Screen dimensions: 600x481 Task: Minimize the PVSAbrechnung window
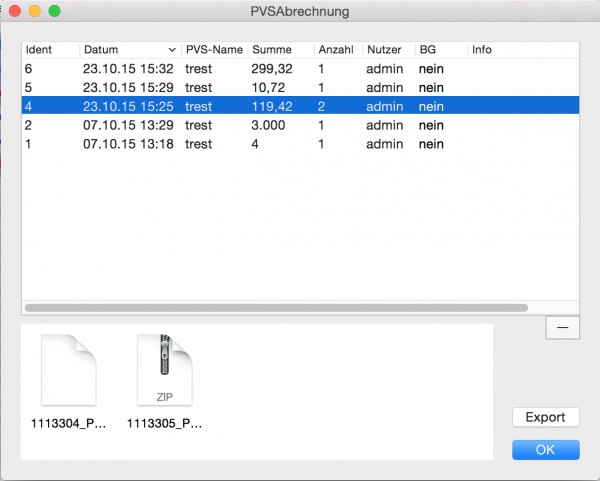pos(35,11)
